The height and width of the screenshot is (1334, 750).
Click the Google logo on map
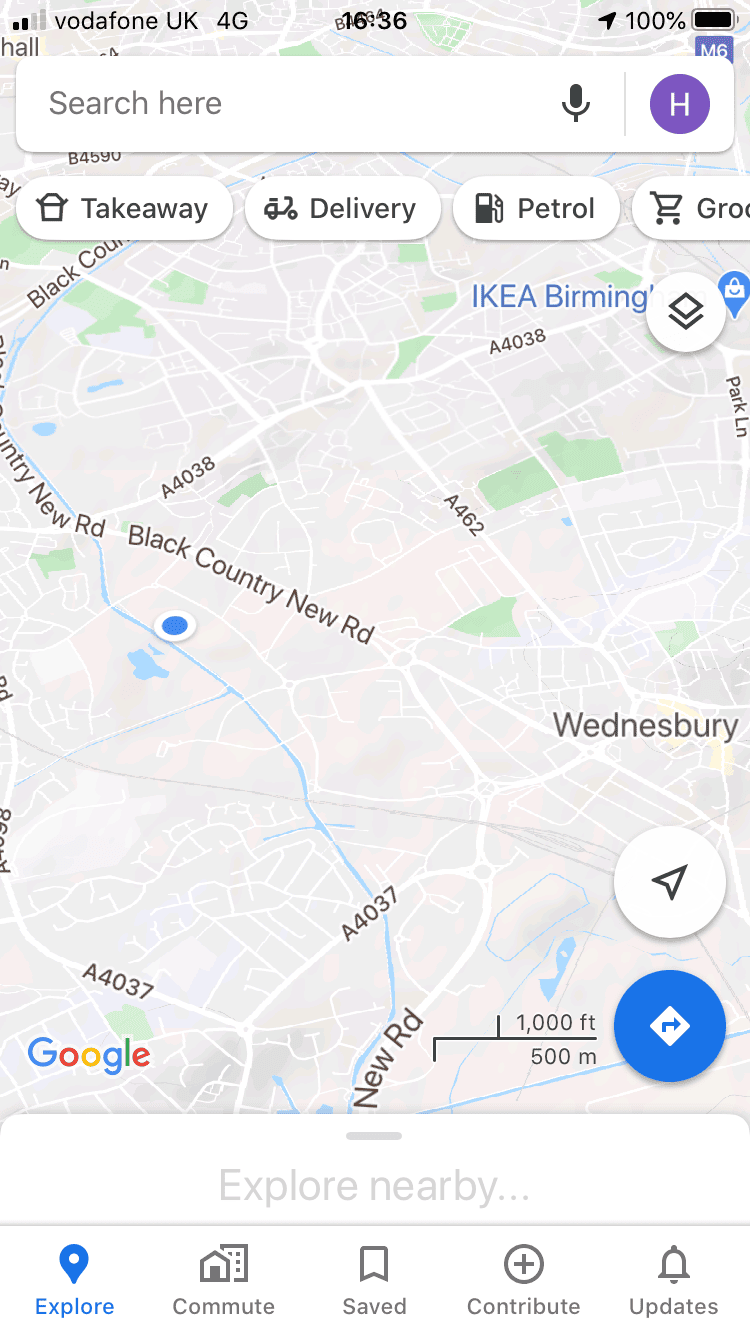point(89,1054)
